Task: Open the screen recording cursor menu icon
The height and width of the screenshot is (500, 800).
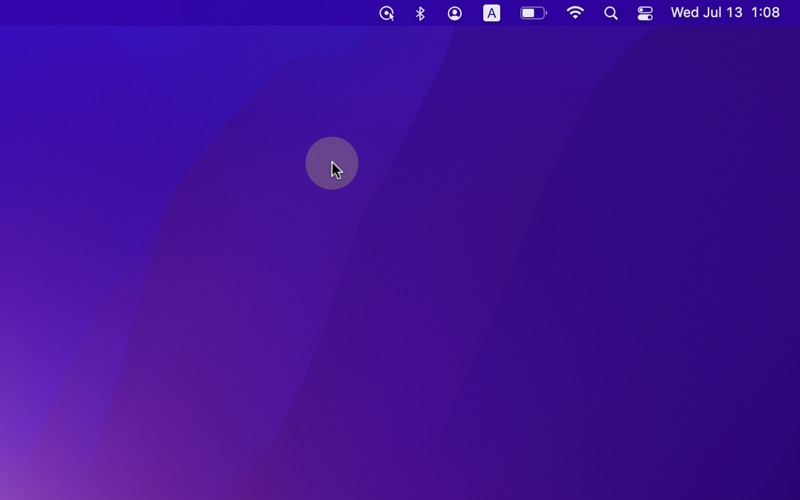Action: click(387, 13)
